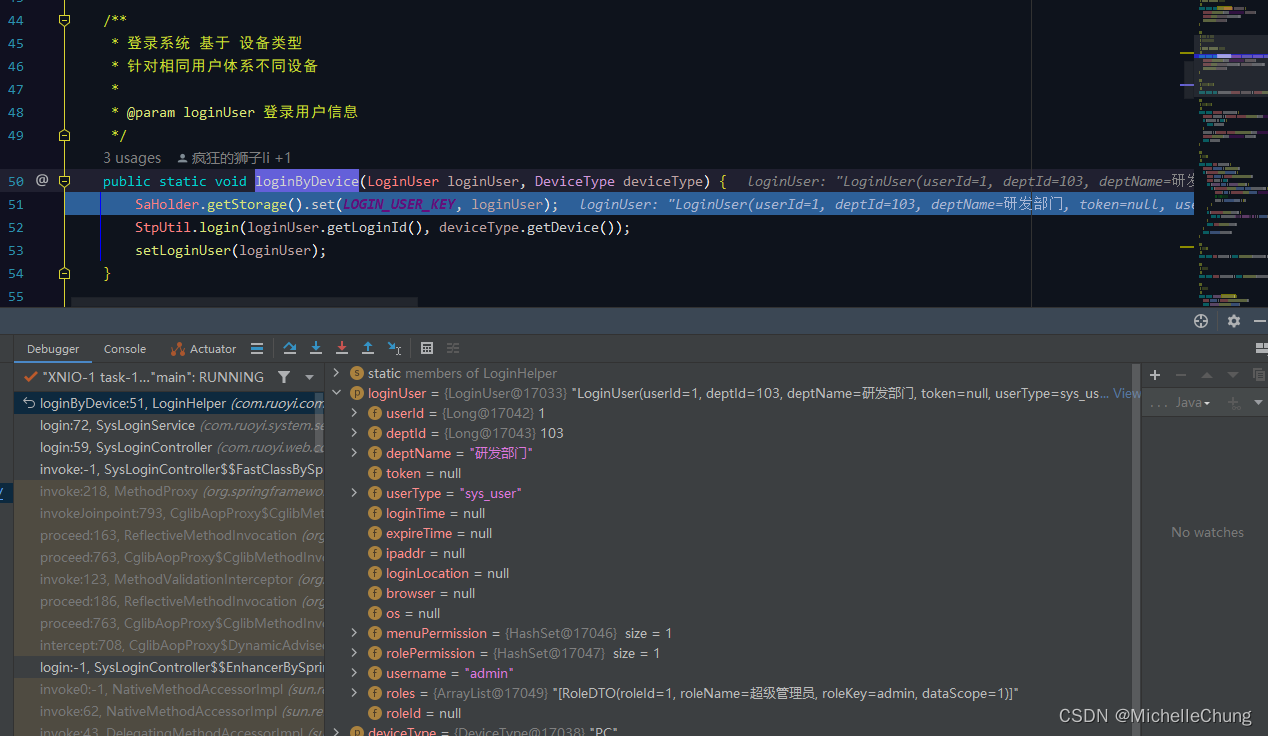Screen dimensions: 1268x736
Task: Open the Evaluate Expression calculator icon
Action: (427, 348)
